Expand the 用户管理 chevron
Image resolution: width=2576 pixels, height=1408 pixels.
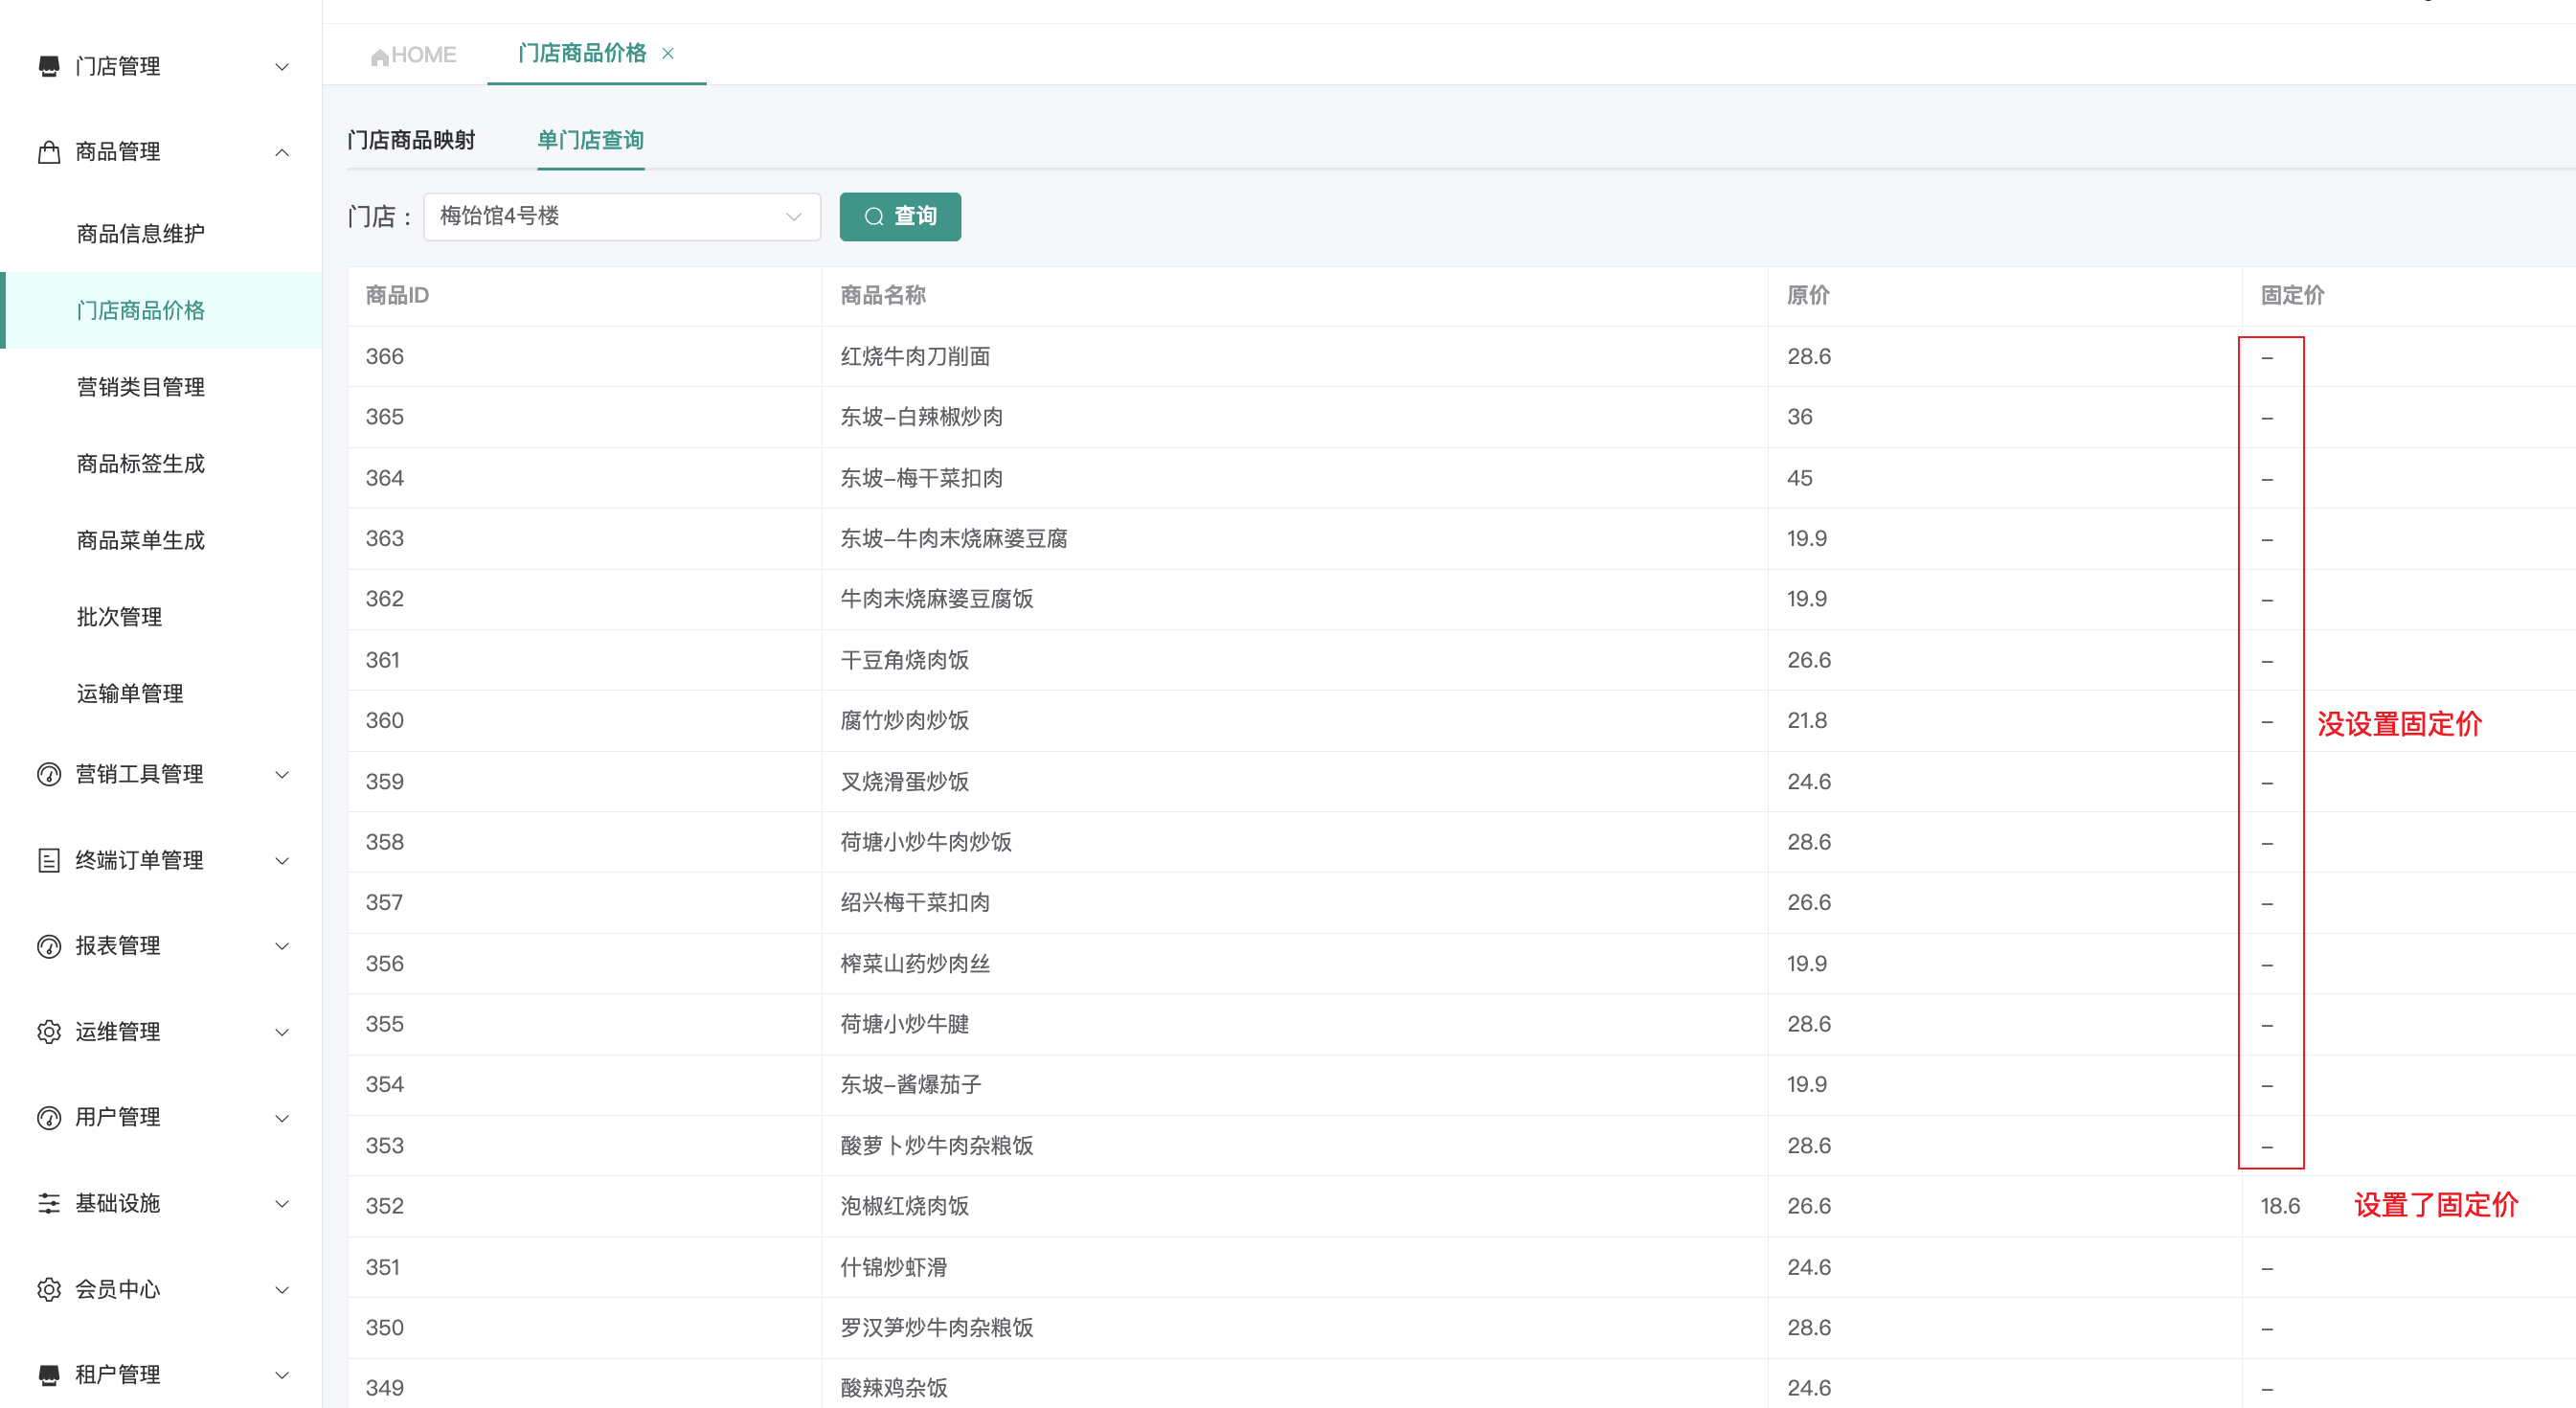click(x=282, y=1118)
